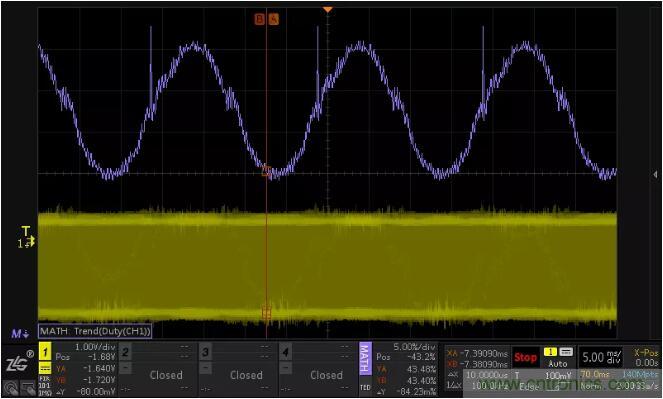Select the MATH: Trend(Duty(CH1)) label
Image resolution: width=663 pixels, height=399 pixels.
click(95, 331)
